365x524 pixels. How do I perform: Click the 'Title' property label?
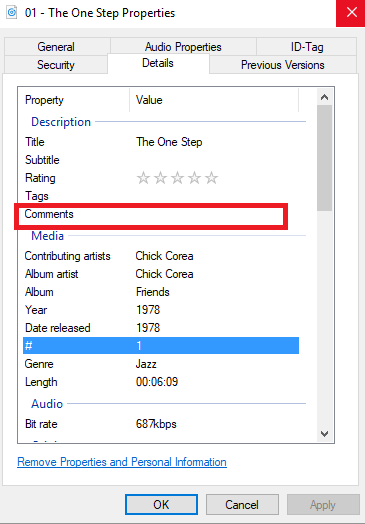click(x=34, y=142)
